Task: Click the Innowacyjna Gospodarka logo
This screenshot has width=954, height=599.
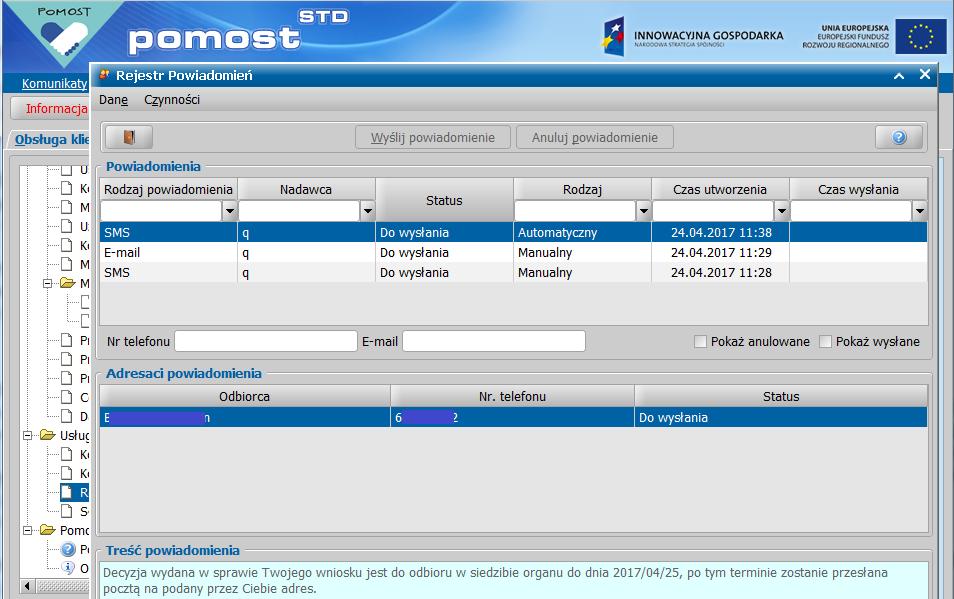Action: (692, 36)
